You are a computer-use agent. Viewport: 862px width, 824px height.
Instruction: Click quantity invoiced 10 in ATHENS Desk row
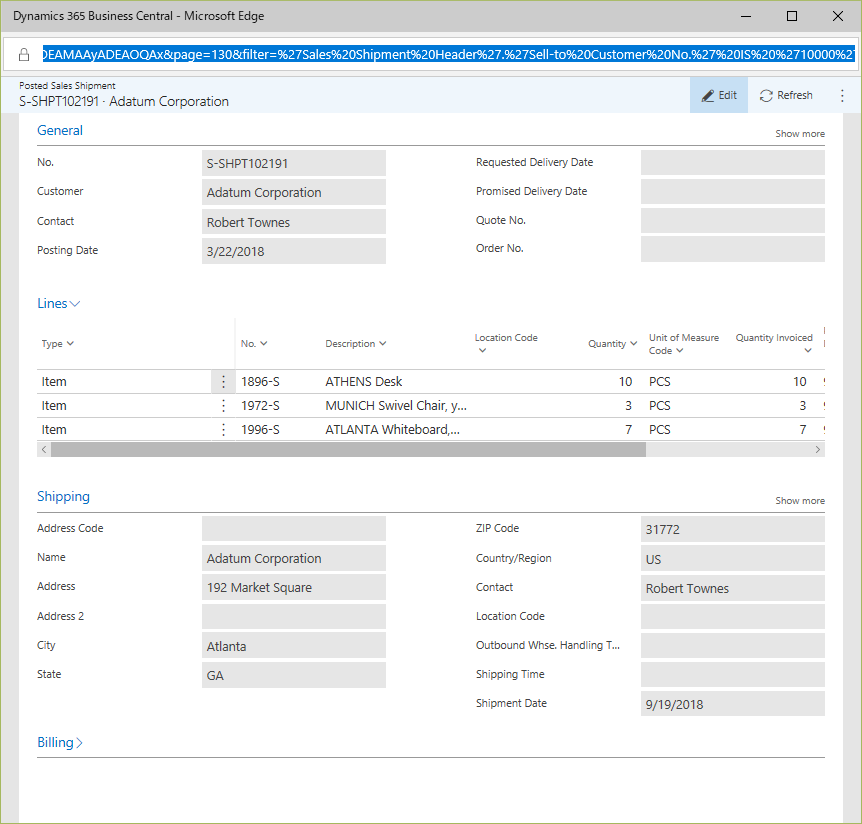799,381
